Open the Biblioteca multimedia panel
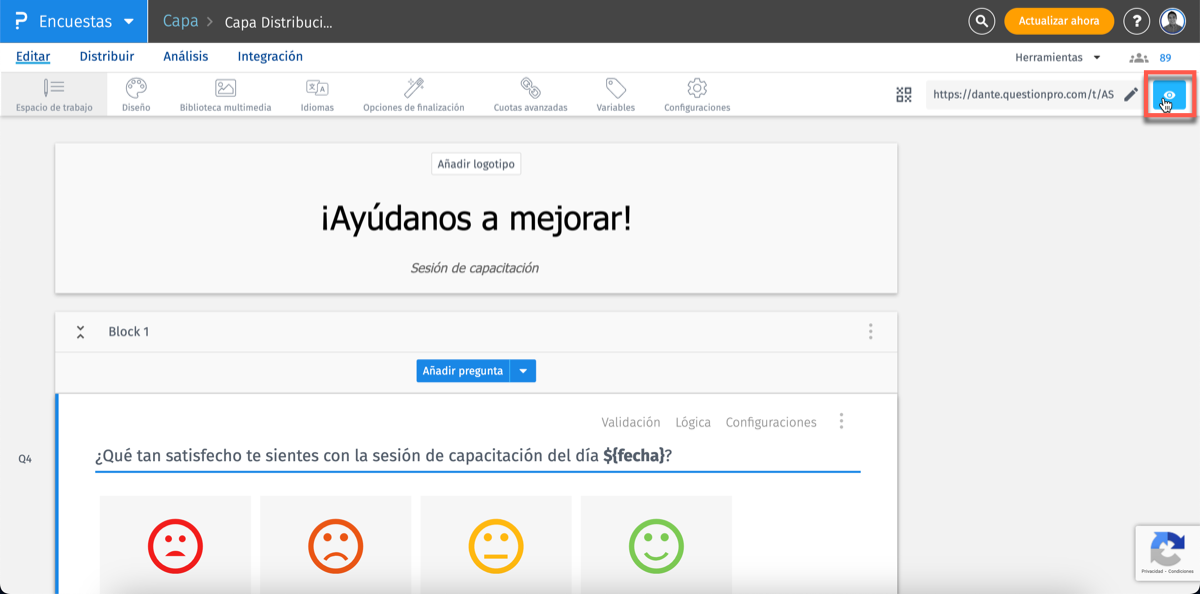This screenshot has width=1200, height=594. pos(224,94)
